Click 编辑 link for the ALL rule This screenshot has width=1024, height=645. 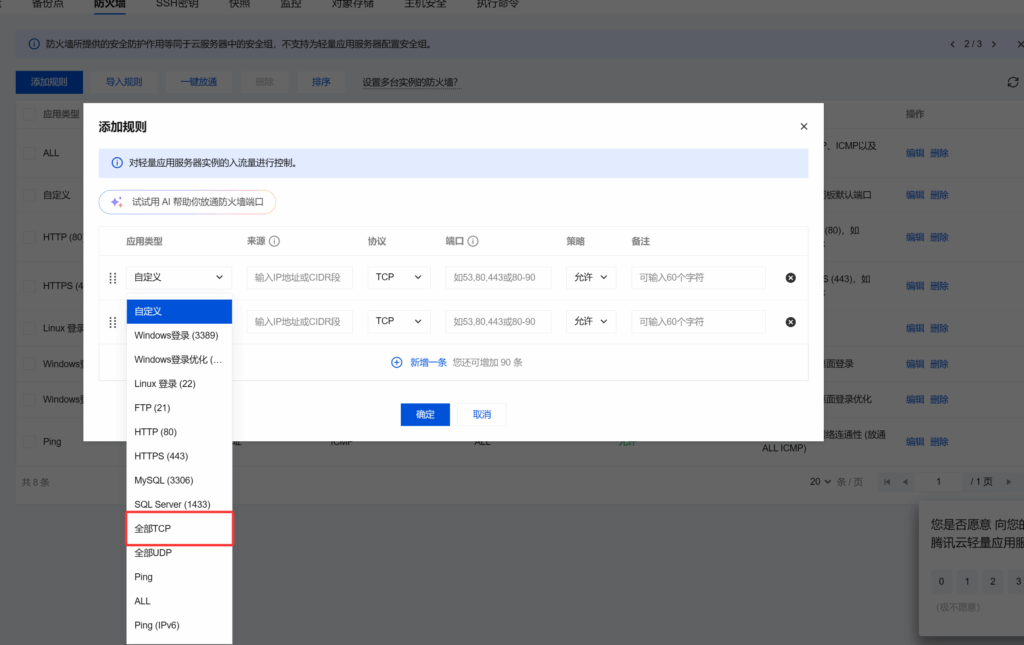point(915,153)
